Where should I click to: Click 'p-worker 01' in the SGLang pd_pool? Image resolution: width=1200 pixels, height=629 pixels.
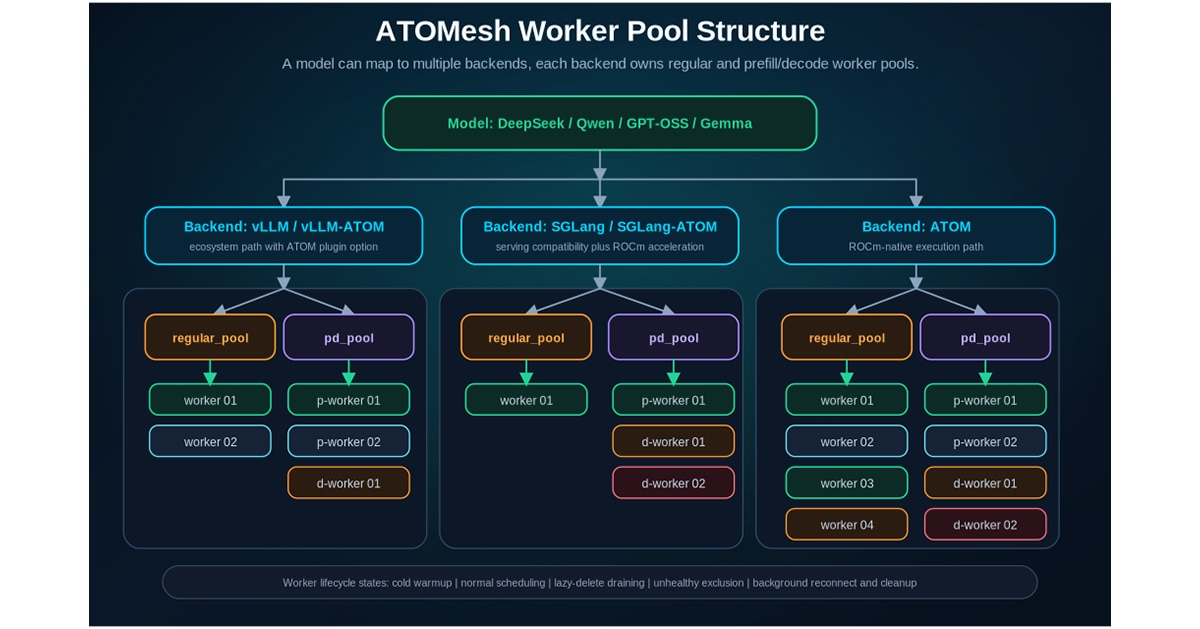673,400
